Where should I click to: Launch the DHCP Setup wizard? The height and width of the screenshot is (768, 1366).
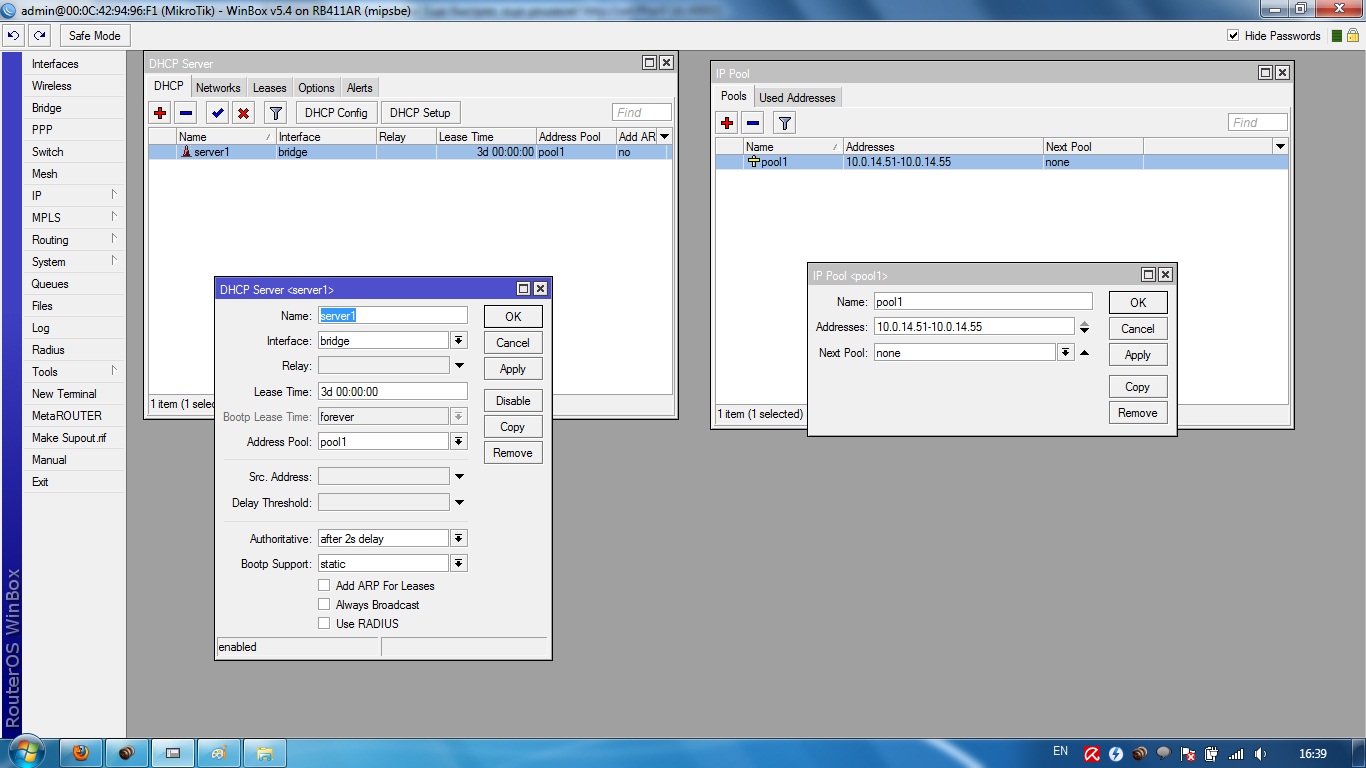click(420, 113)
